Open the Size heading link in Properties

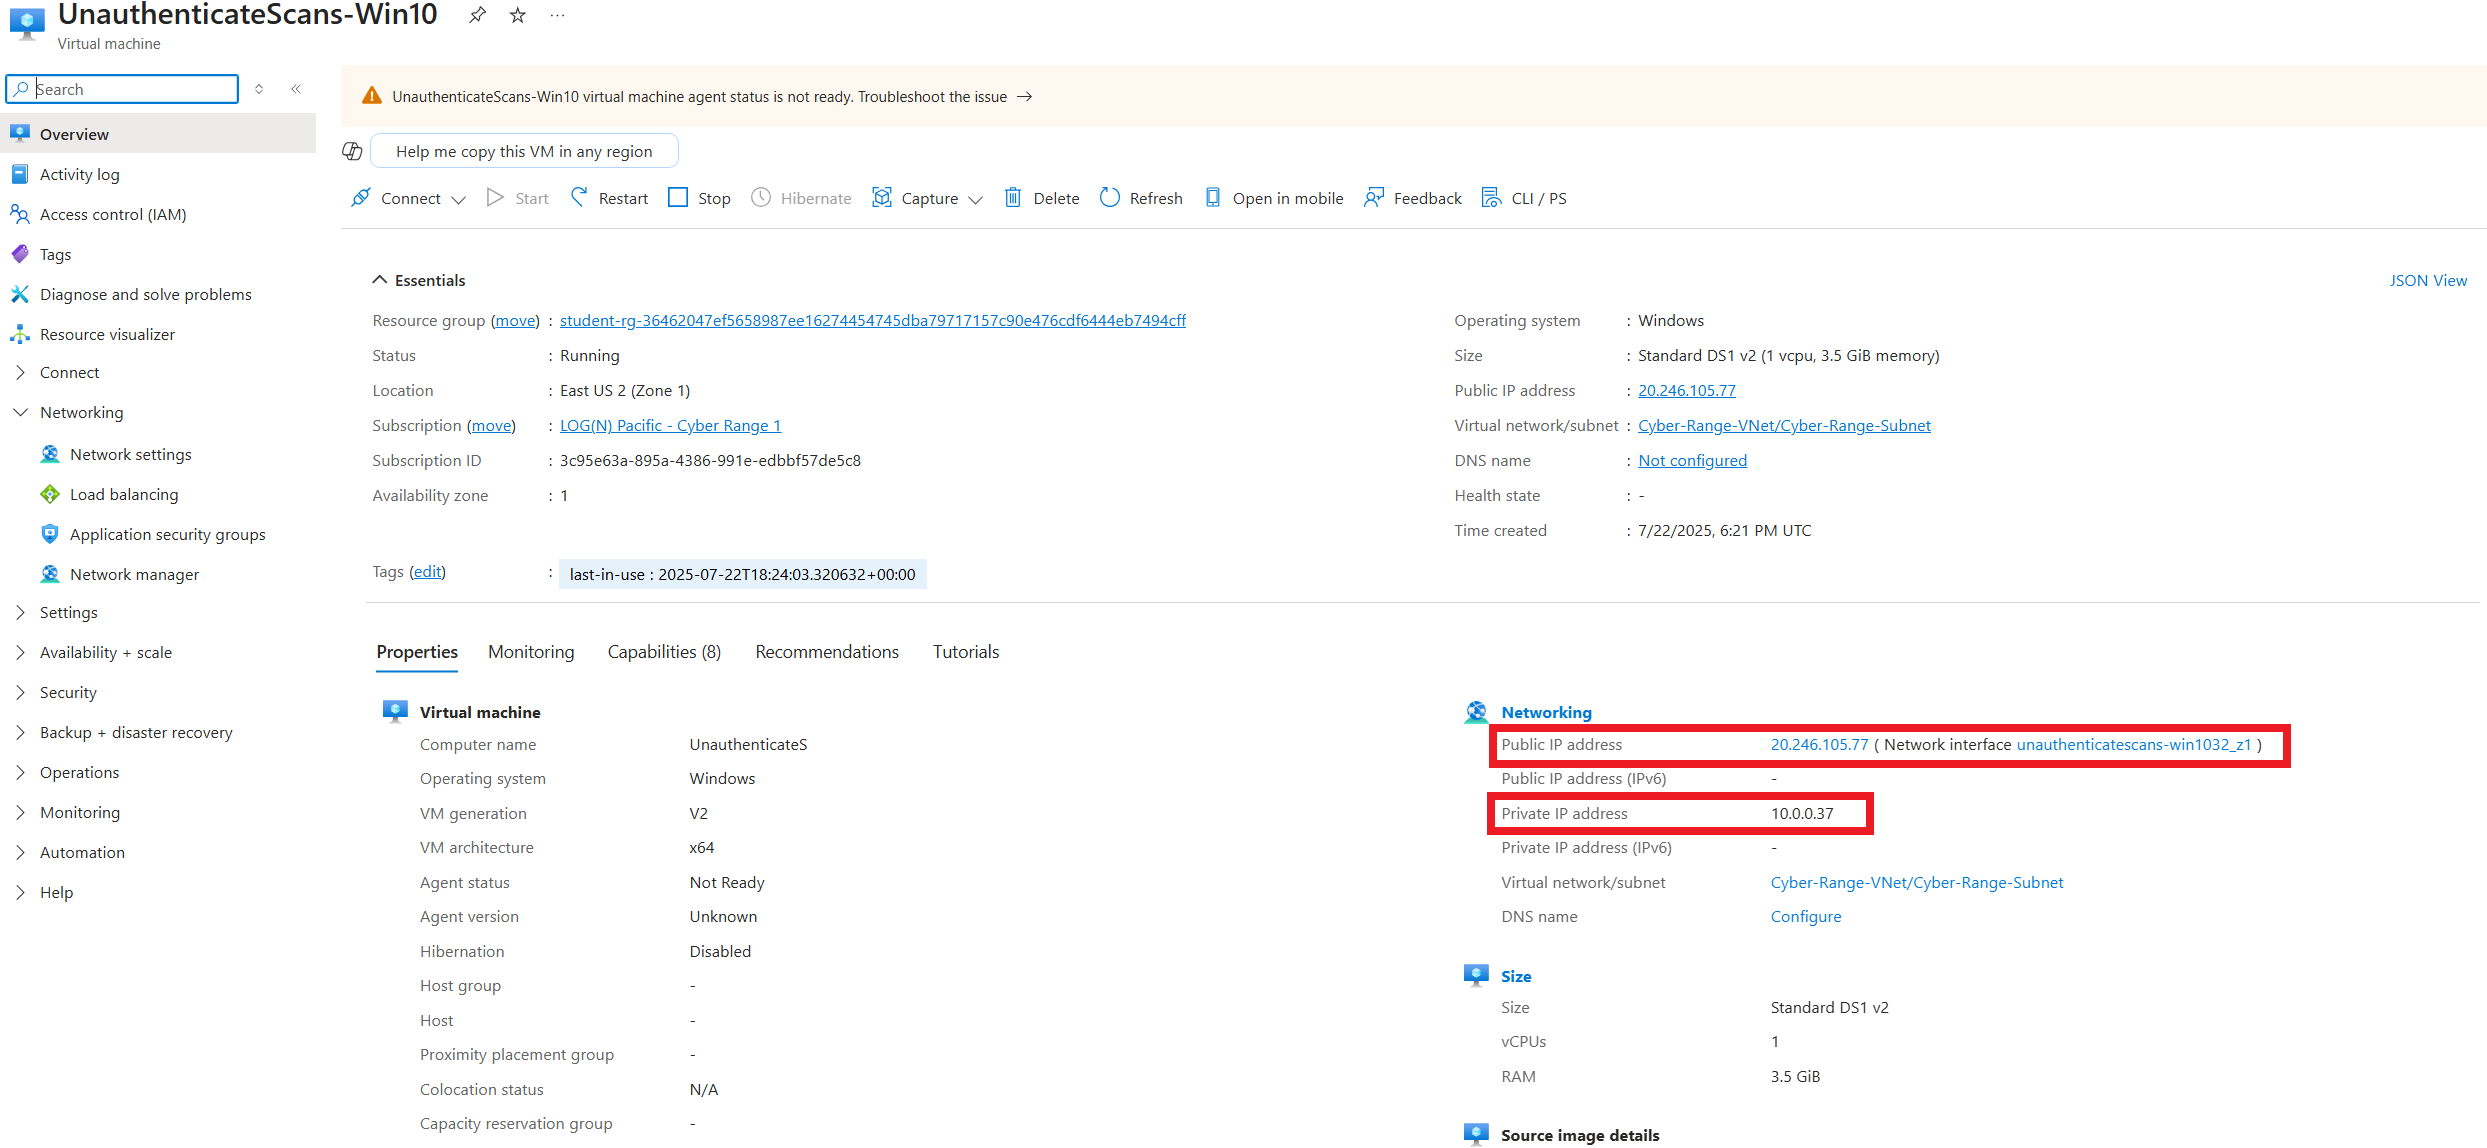click(1516, 976)
